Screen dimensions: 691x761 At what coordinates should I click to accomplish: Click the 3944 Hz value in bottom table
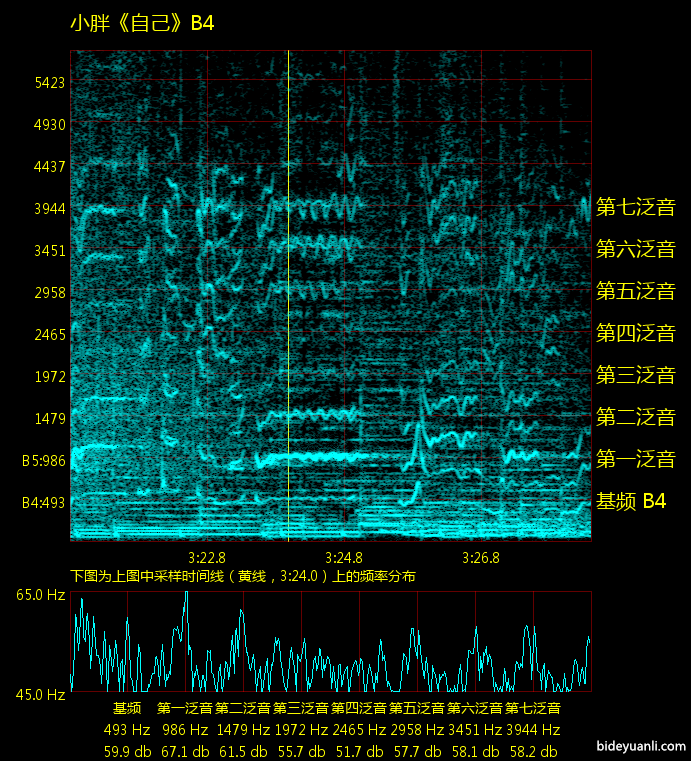point(533,730)
